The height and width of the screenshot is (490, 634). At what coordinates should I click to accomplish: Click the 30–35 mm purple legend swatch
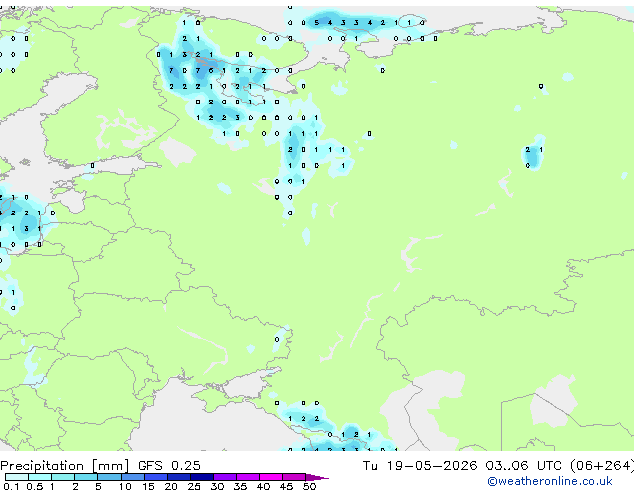(225, 477)
